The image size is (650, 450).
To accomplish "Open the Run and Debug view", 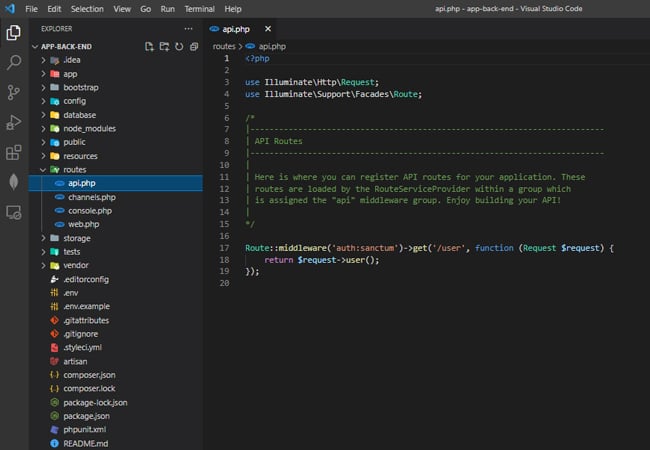I will (x=14, y=122).
